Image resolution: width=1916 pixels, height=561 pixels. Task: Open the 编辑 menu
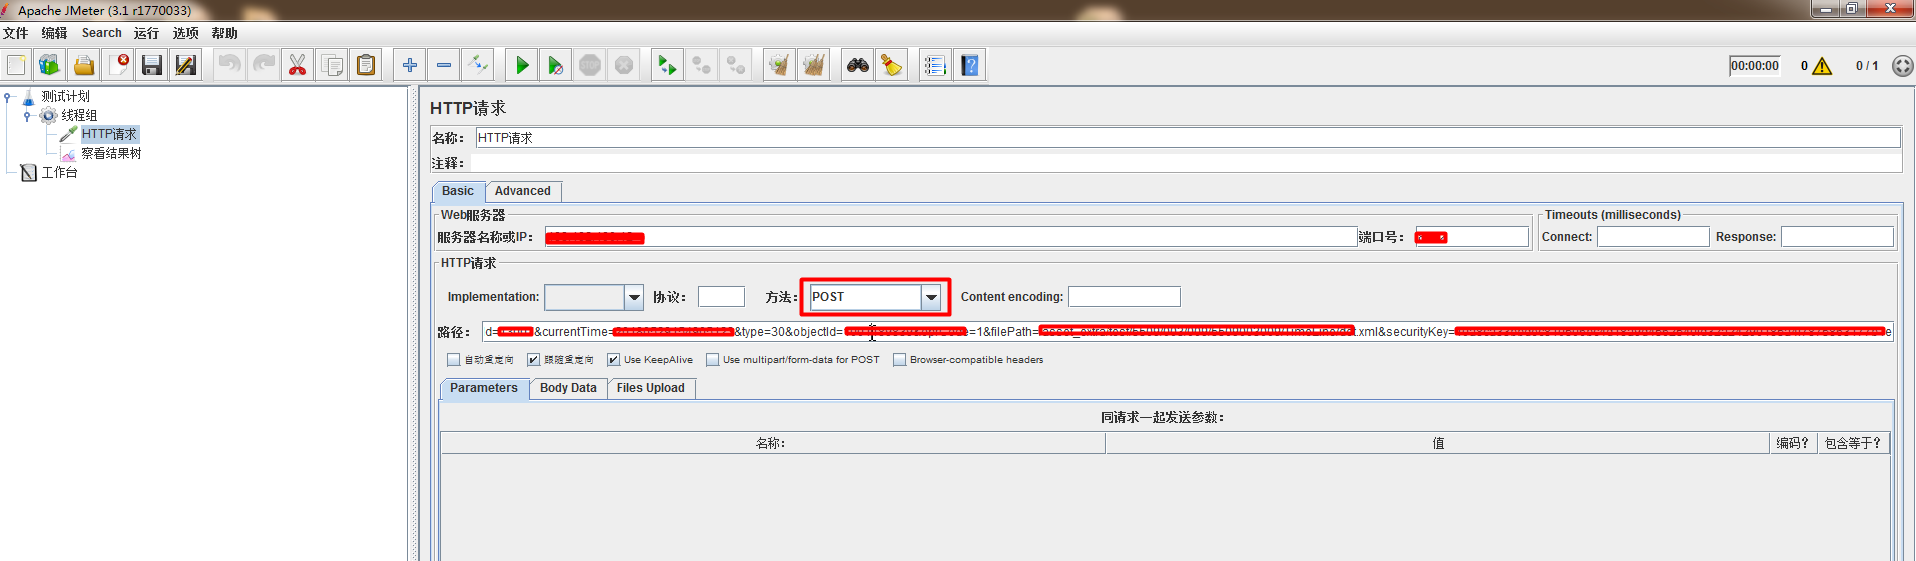pos(54,33)
